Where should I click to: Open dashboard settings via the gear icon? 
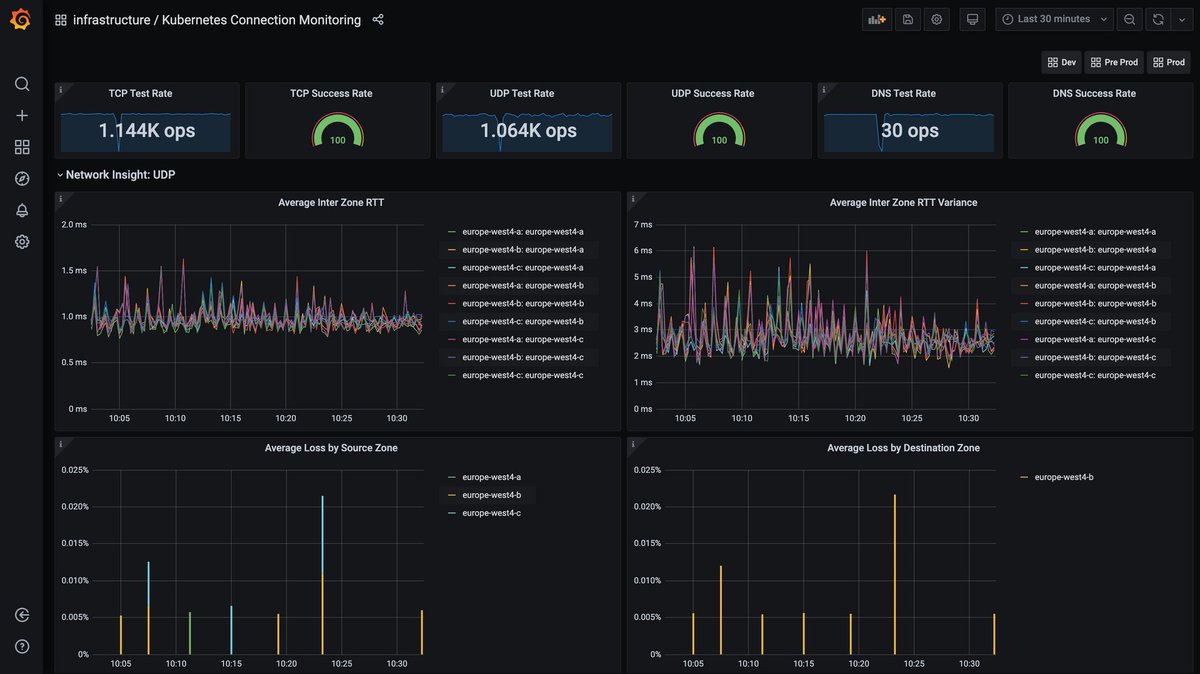[937, 19]
